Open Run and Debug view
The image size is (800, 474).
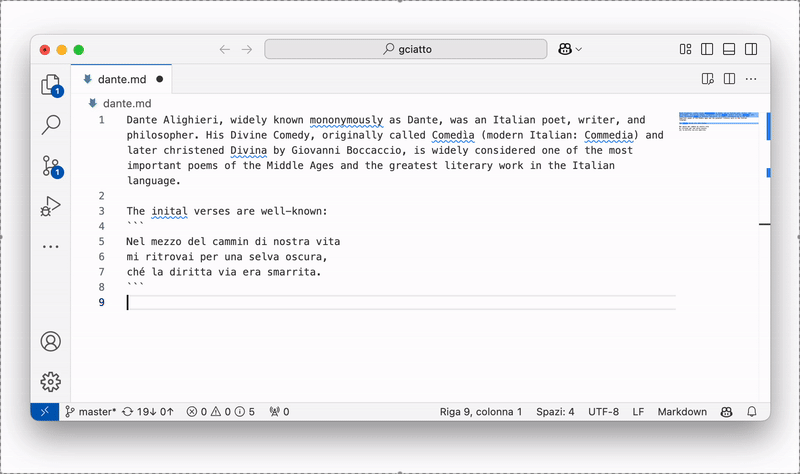coord(51,206)
